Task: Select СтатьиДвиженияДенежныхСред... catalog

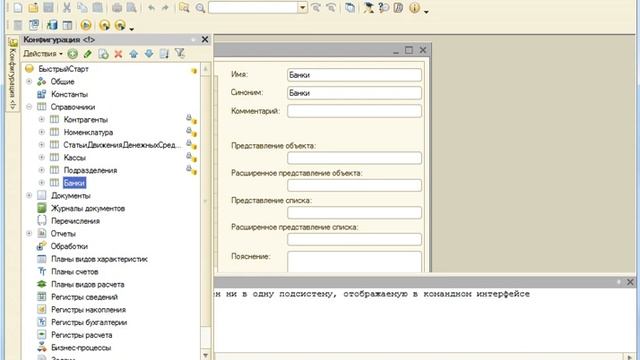Action: tap(122, 145)
